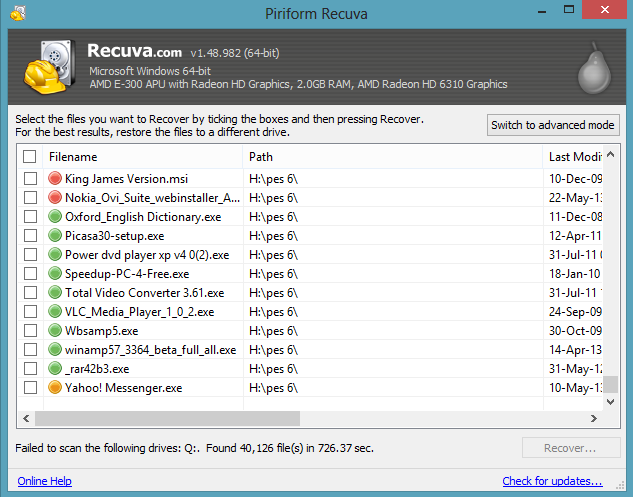Click the failed-to-scan status message

tap(194, 448)
